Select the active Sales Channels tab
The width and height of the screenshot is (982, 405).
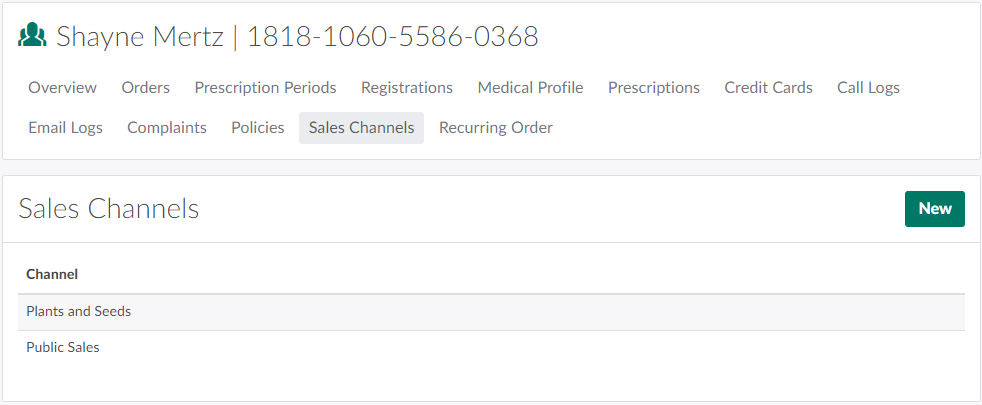point(361,128)
